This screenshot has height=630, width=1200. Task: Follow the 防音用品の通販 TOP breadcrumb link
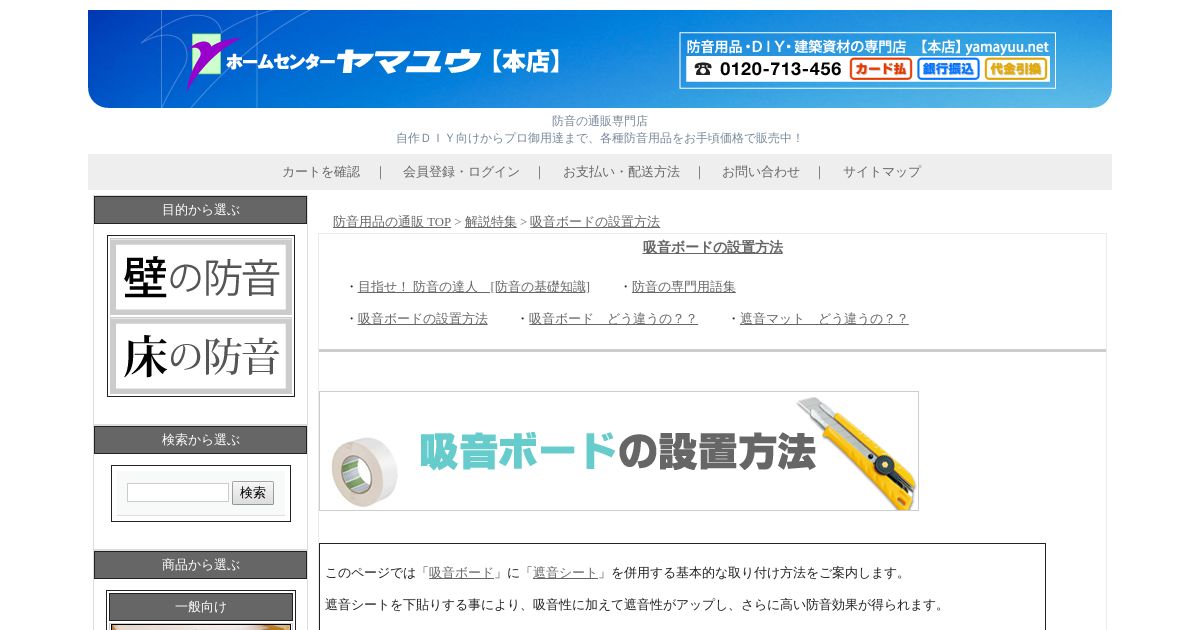[392, 222]
